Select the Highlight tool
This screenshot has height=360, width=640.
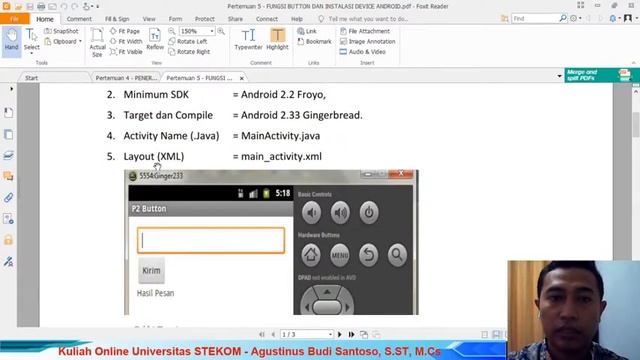click(x=277, y=40)
